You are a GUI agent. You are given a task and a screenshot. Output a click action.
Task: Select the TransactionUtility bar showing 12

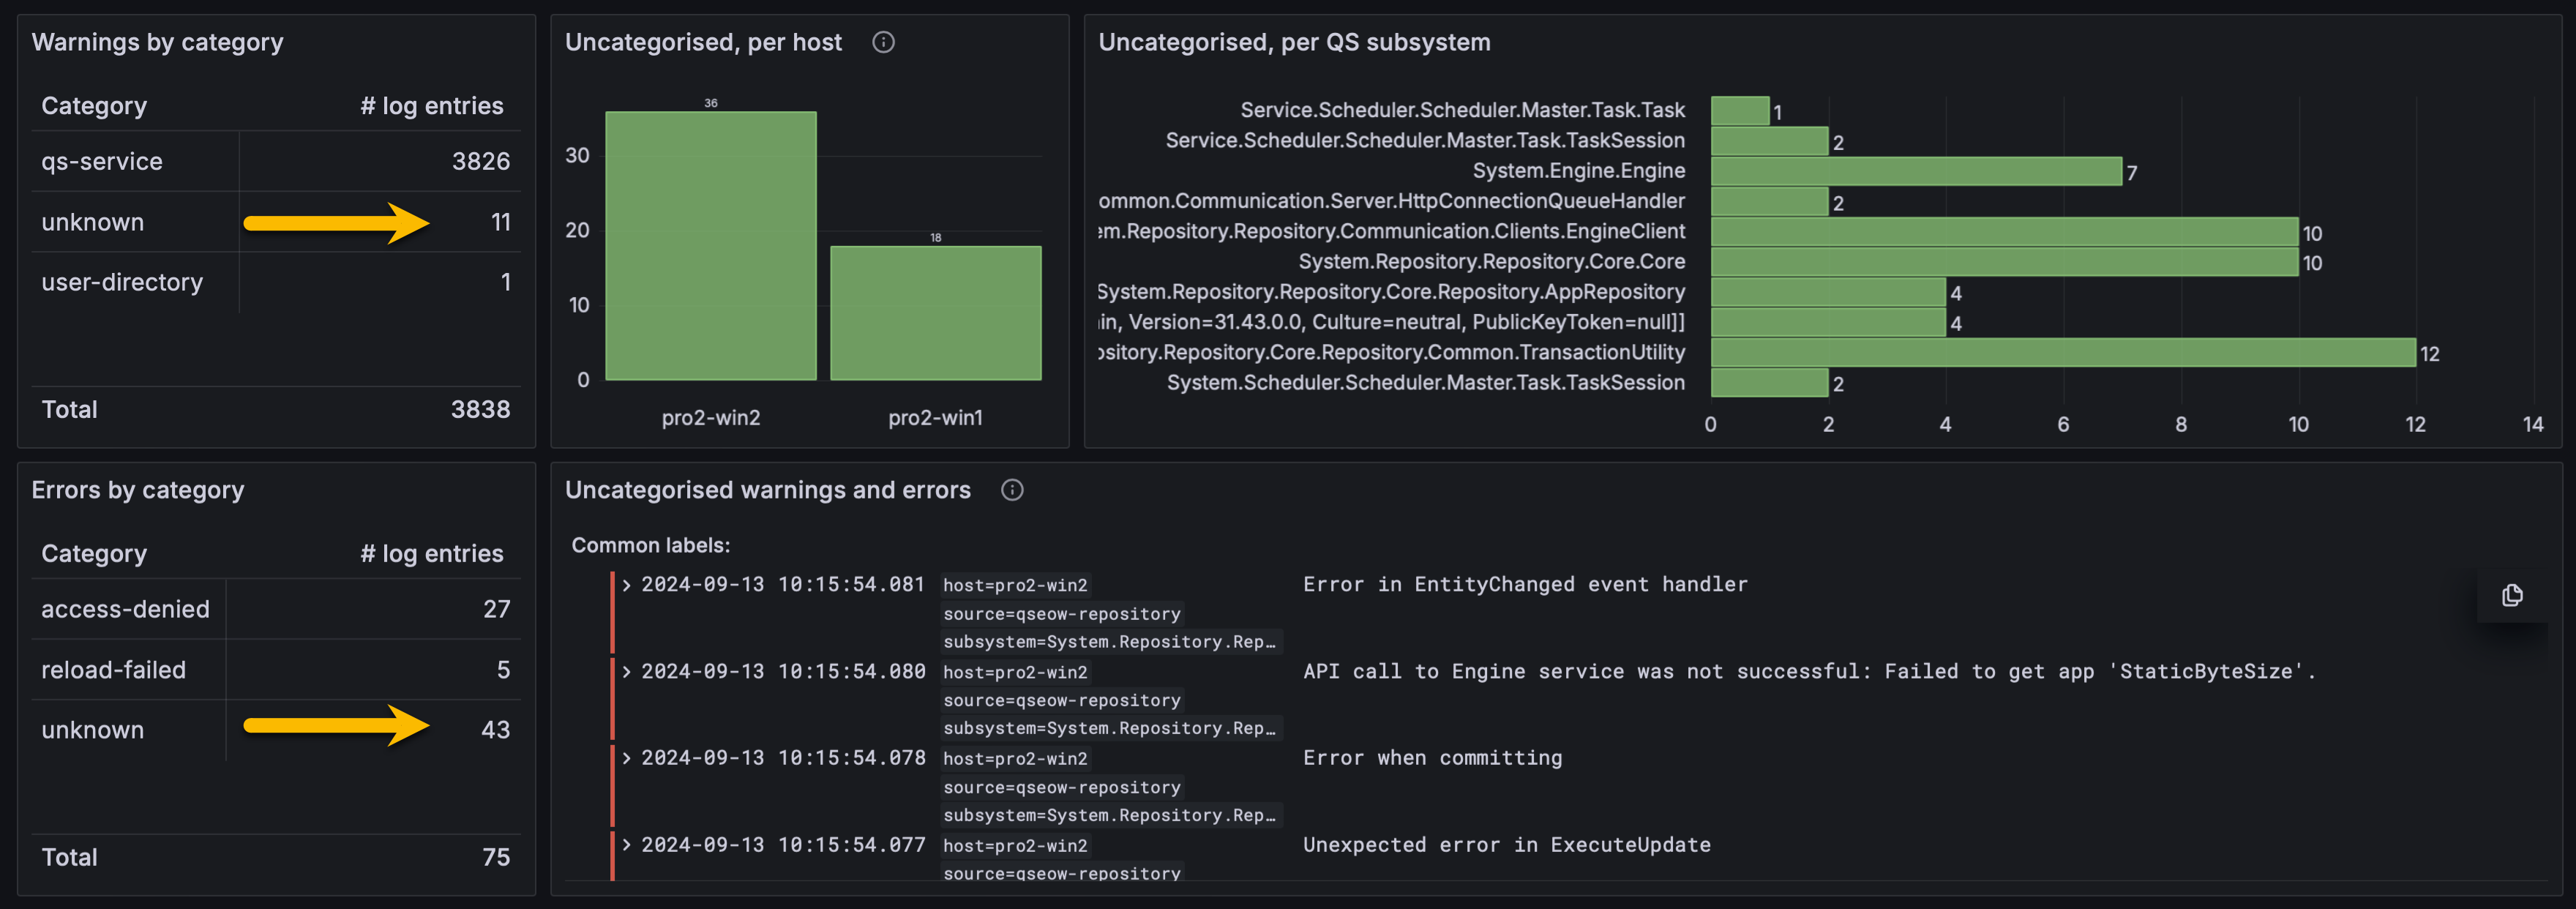coord(2060,353)
